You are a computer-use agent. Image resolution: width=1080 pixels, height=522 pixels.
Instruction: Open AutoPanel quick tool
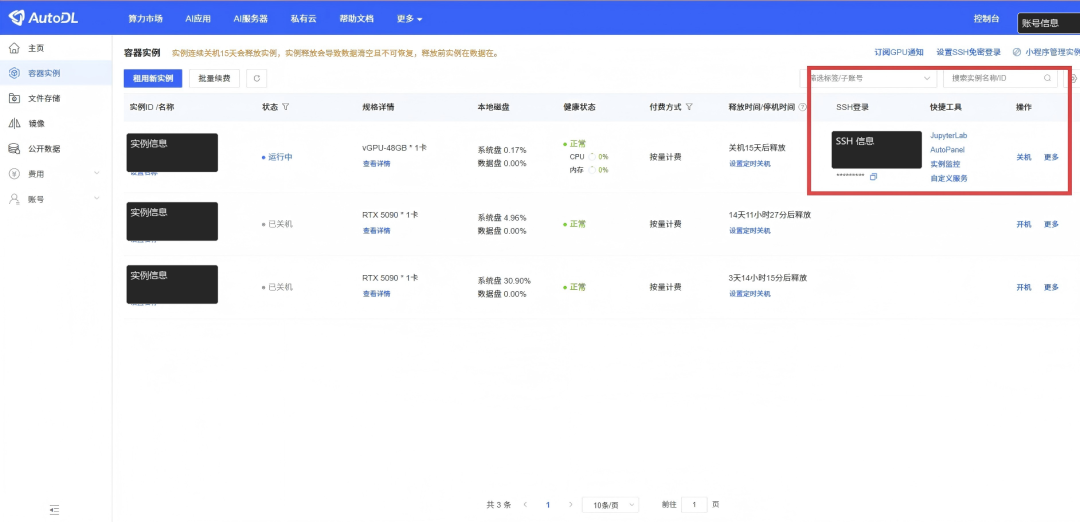pos(947,149)
